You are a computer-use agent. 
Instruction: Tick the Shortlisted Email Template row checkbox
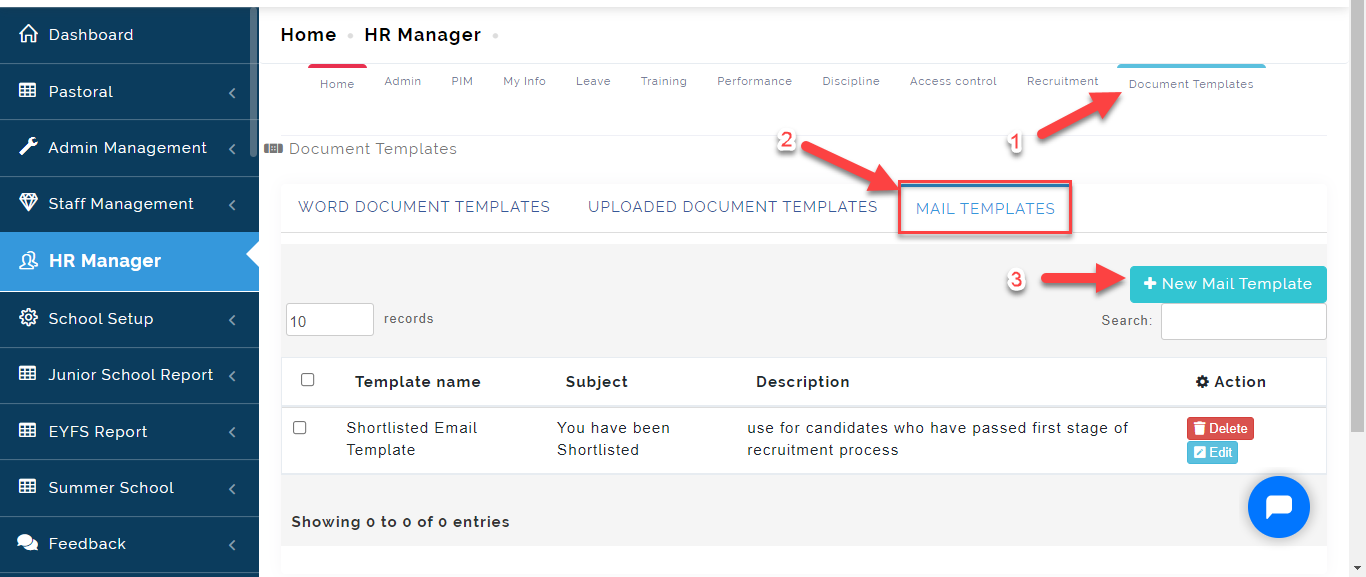coord(300,428)
